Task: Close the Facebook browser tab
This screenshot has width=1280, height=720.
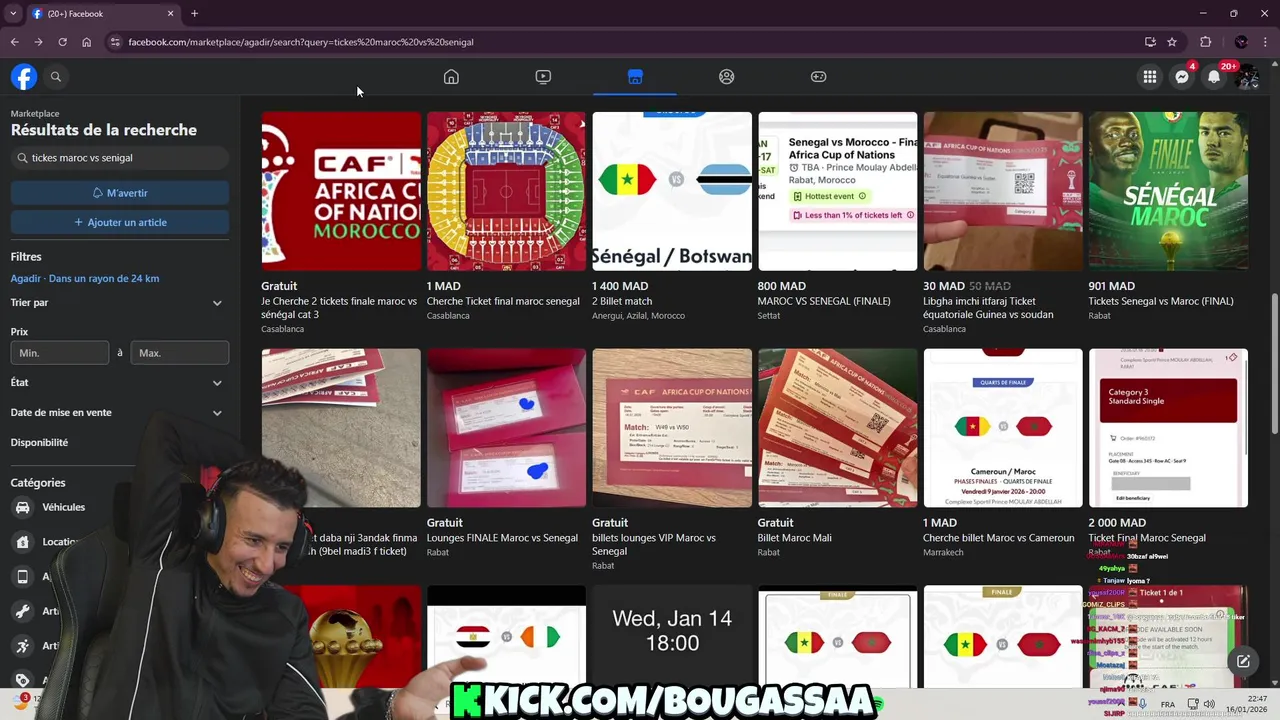Action: (x=170, y=14)
